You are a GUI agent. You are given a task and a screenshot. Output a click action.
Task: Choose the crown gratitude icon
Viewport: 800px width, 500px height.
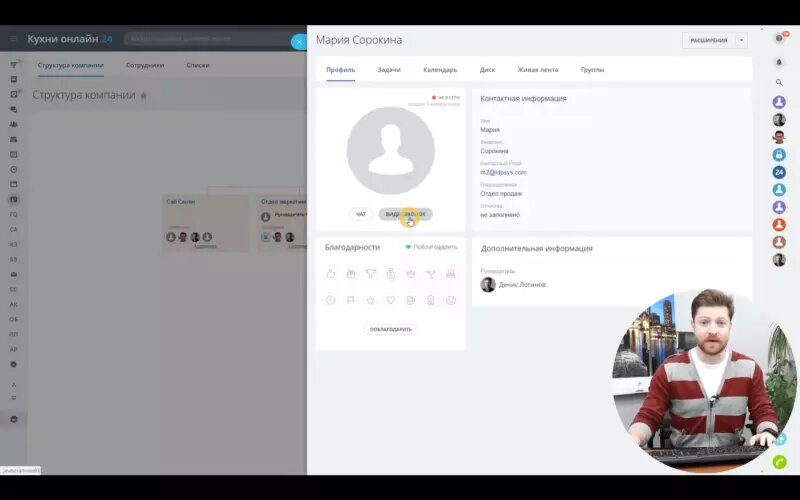click(x=411, y=274)
